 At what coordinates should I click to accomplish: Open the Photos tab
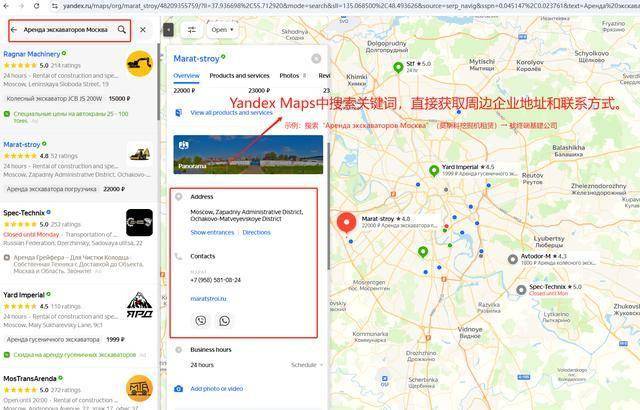[289, 75]
